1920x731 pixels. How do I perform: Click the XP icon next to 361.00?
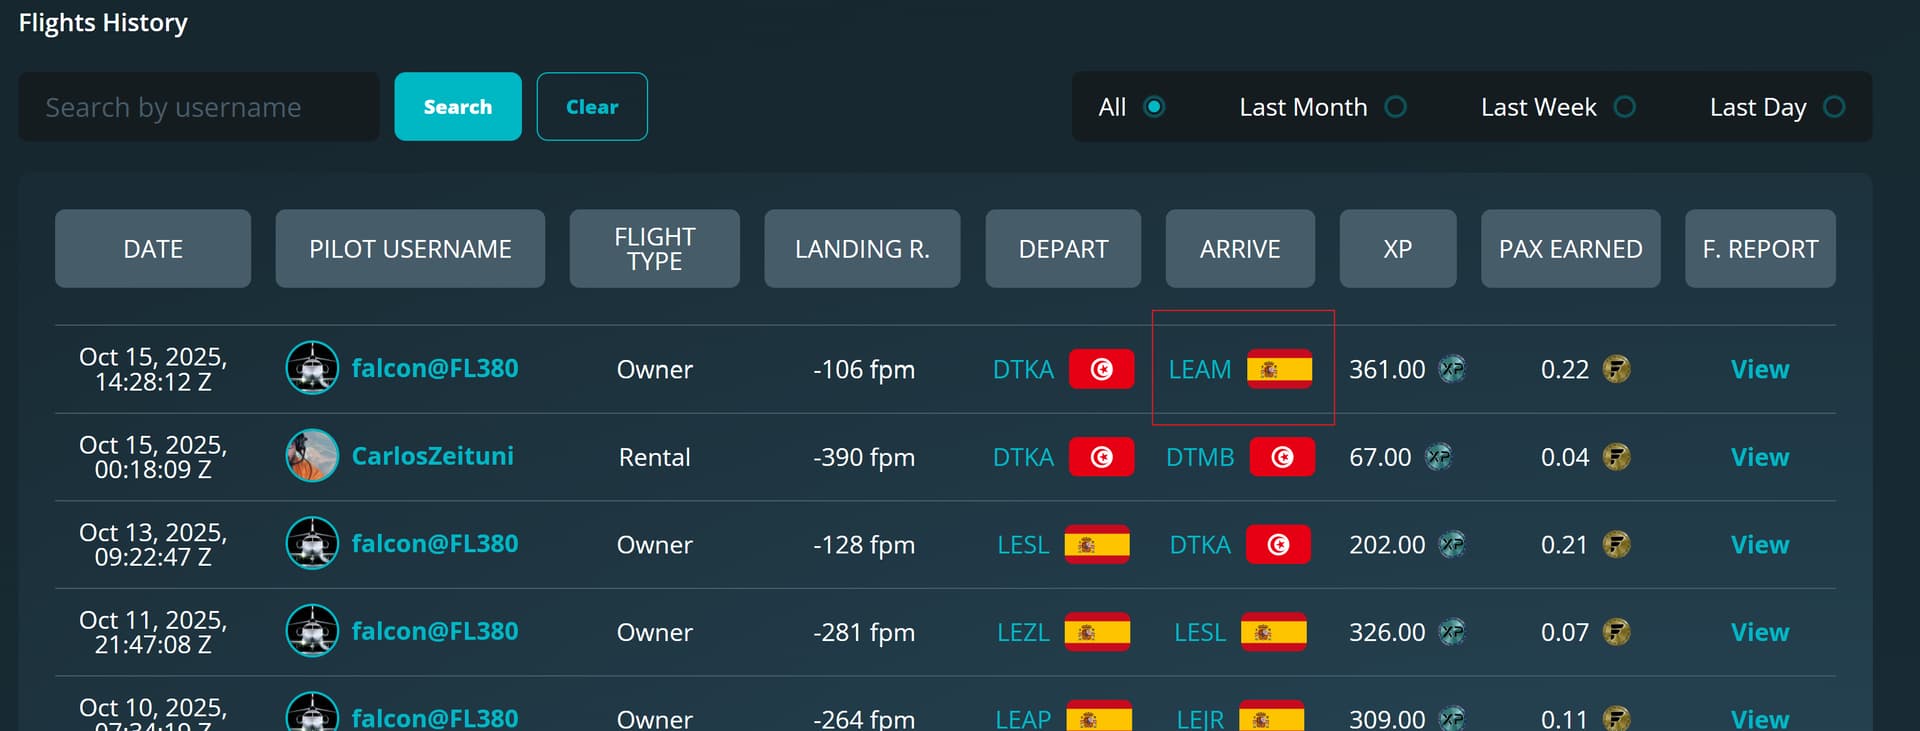pyautogui.click(x=1452, y=369)
